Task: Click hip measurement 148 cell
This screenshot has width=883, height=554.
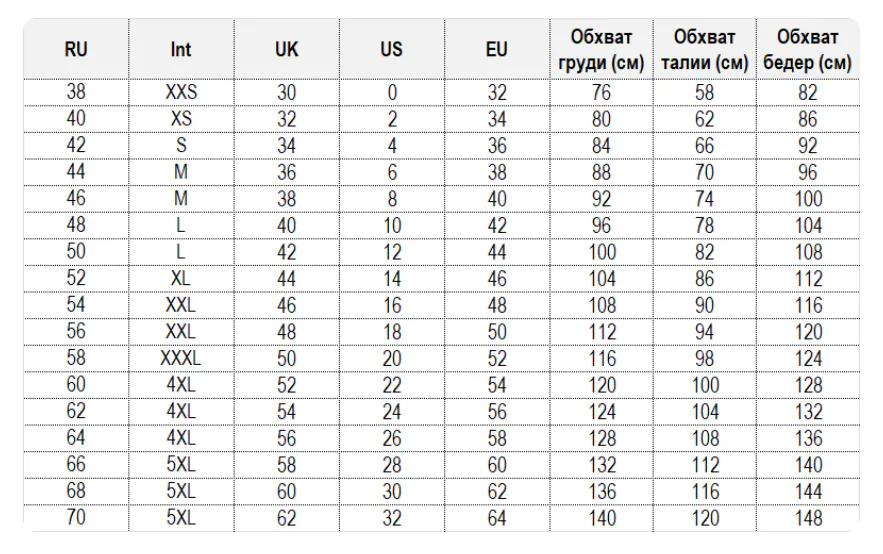Action: pyautogui.click(x=808, y=517)
